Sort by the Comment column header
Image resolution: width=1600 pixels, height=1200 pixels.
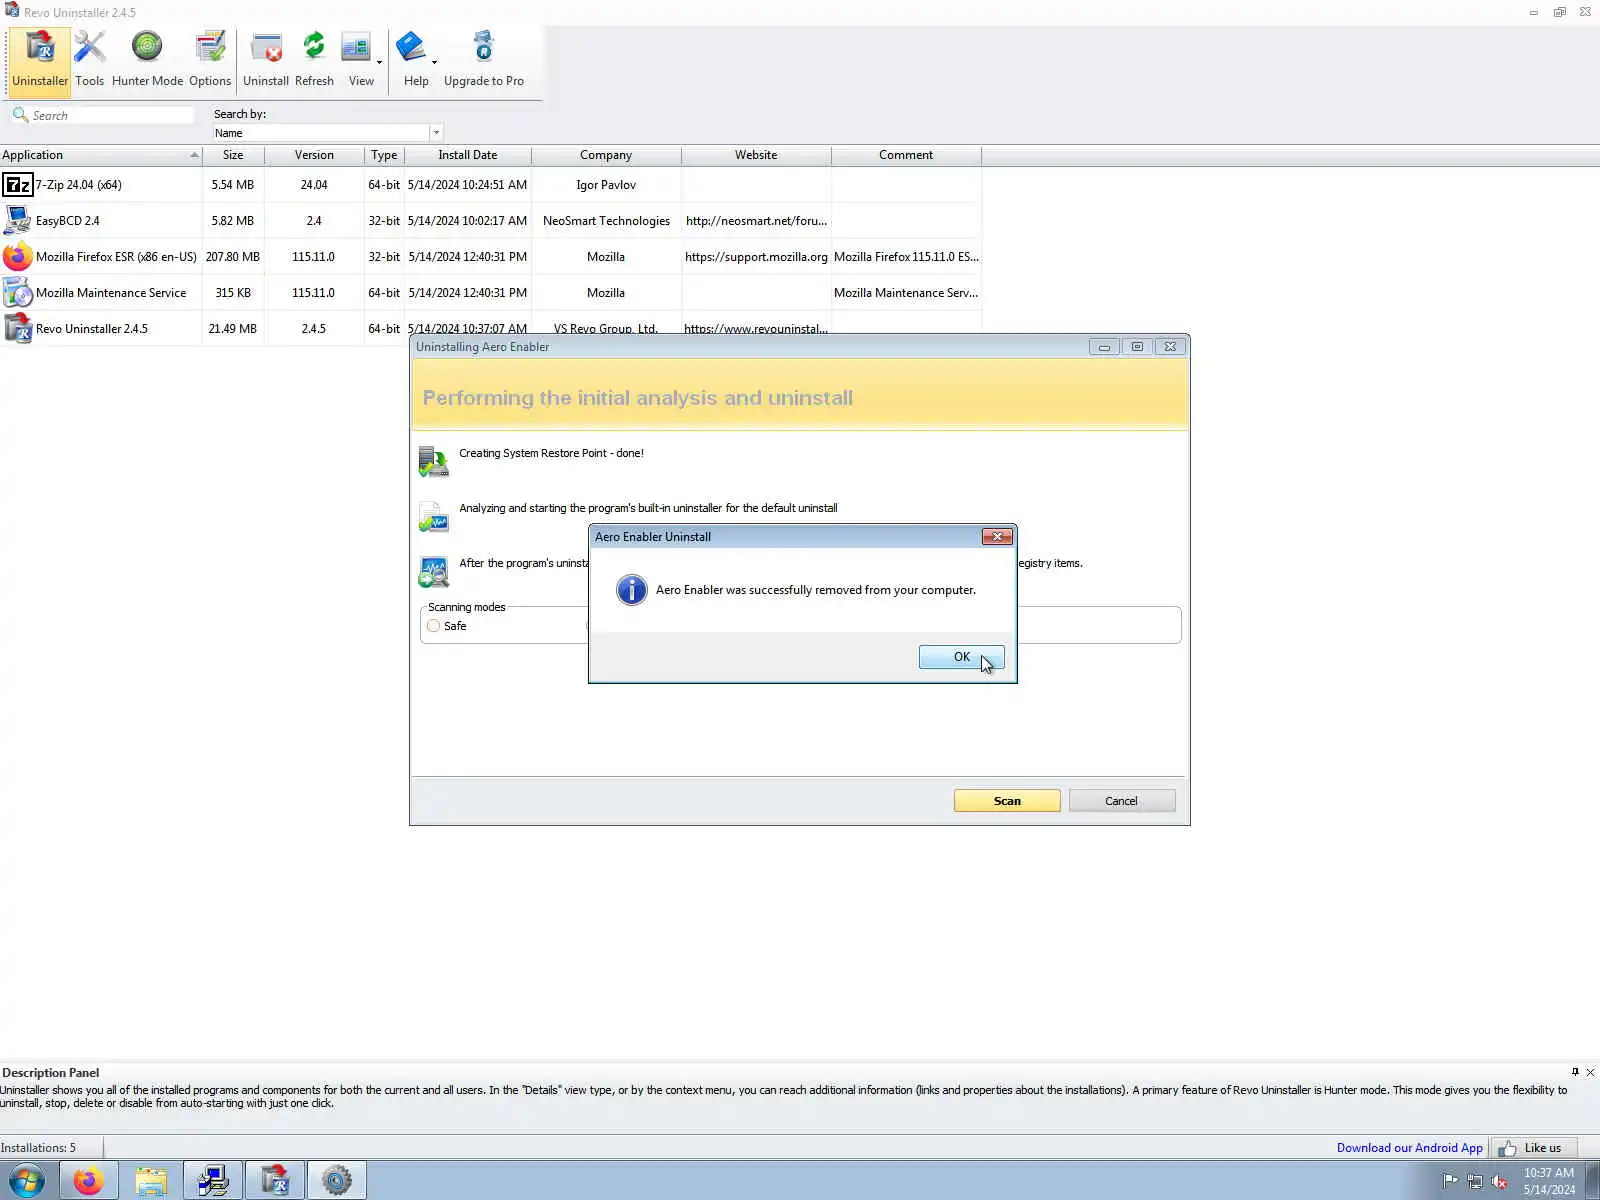(906, 155)
